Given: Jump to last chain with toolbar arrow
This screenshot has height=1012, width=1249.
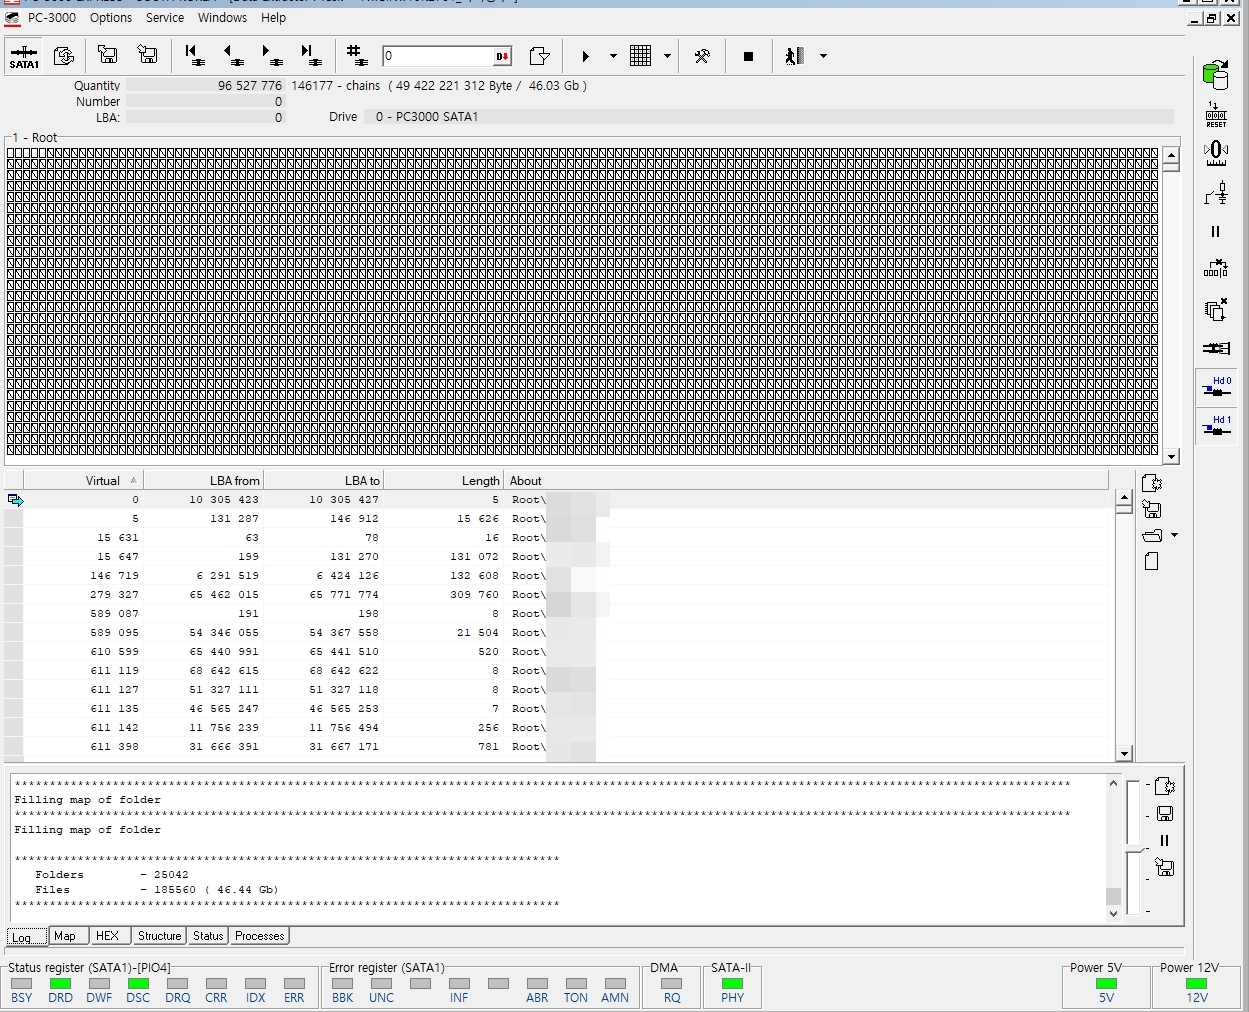Looking at the screenshot, I should click(x=310, y=56).
